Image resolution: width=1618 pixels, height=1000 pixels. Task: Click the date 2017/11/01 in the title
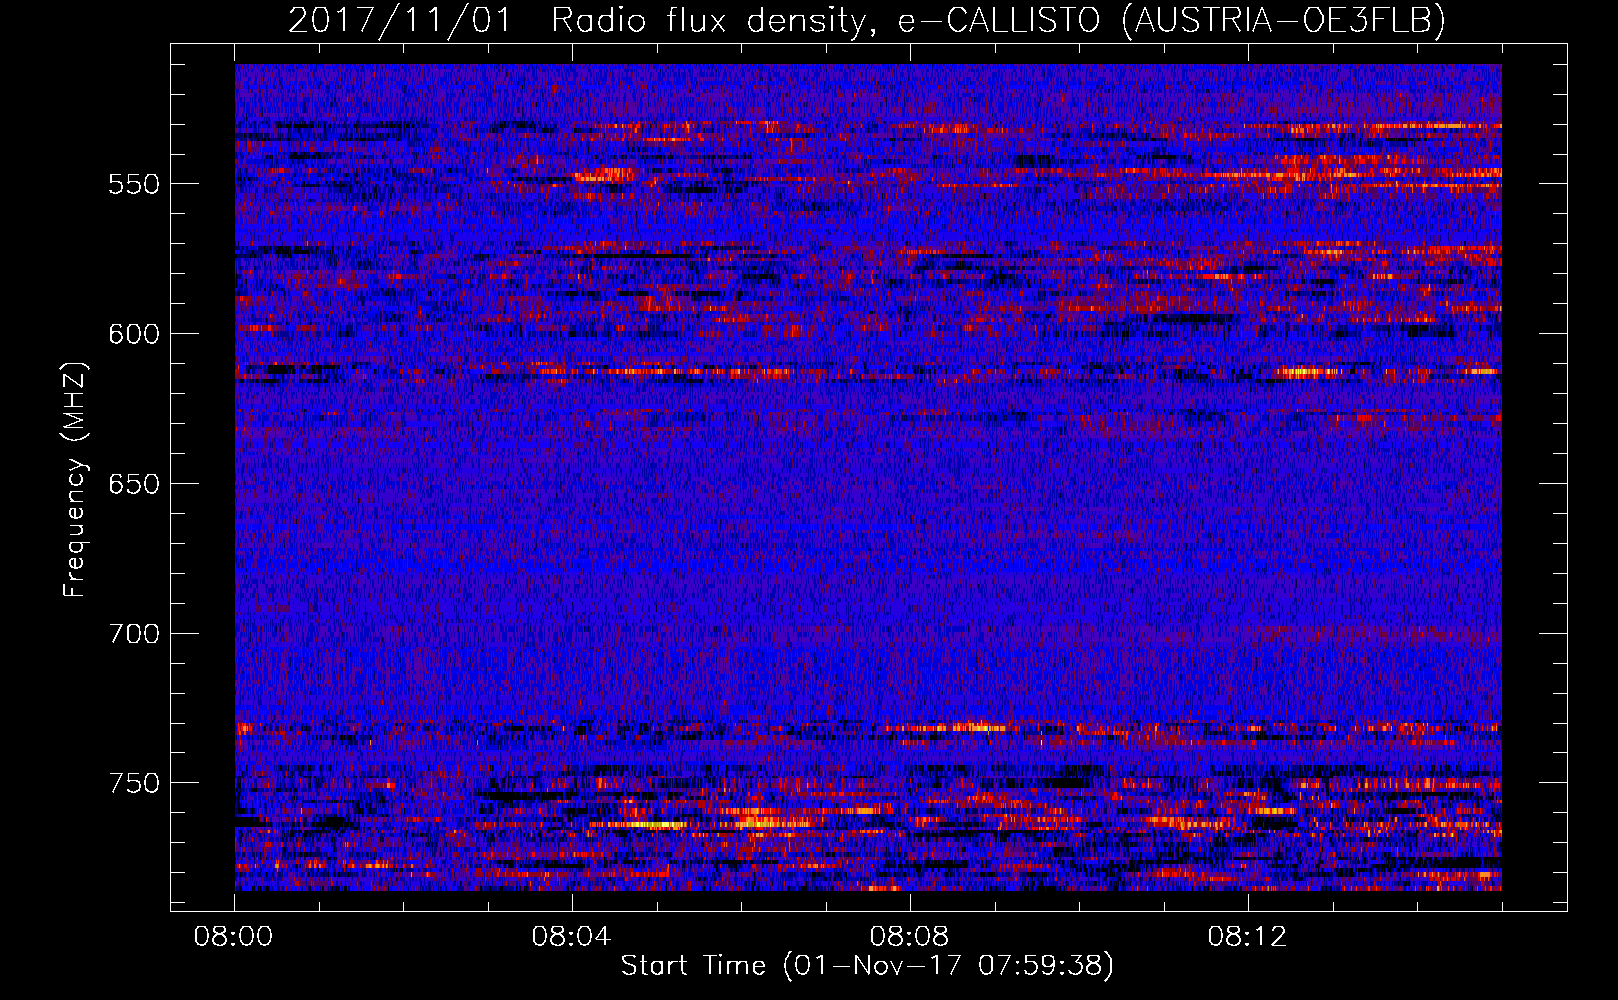coord(400,20)
